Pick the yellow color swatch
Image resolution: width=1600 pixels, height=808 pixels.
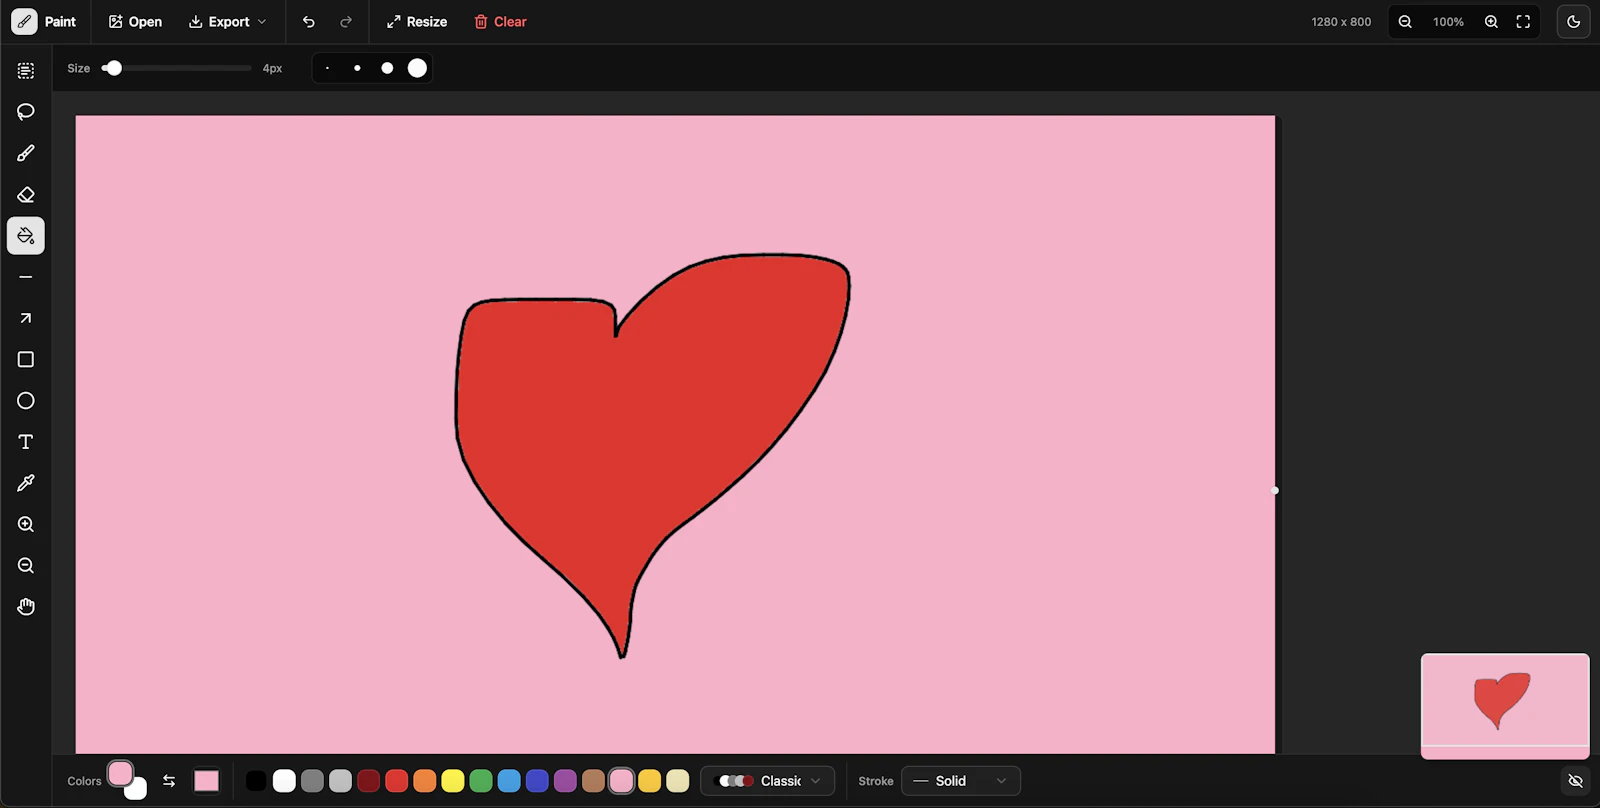pos(453,781)
